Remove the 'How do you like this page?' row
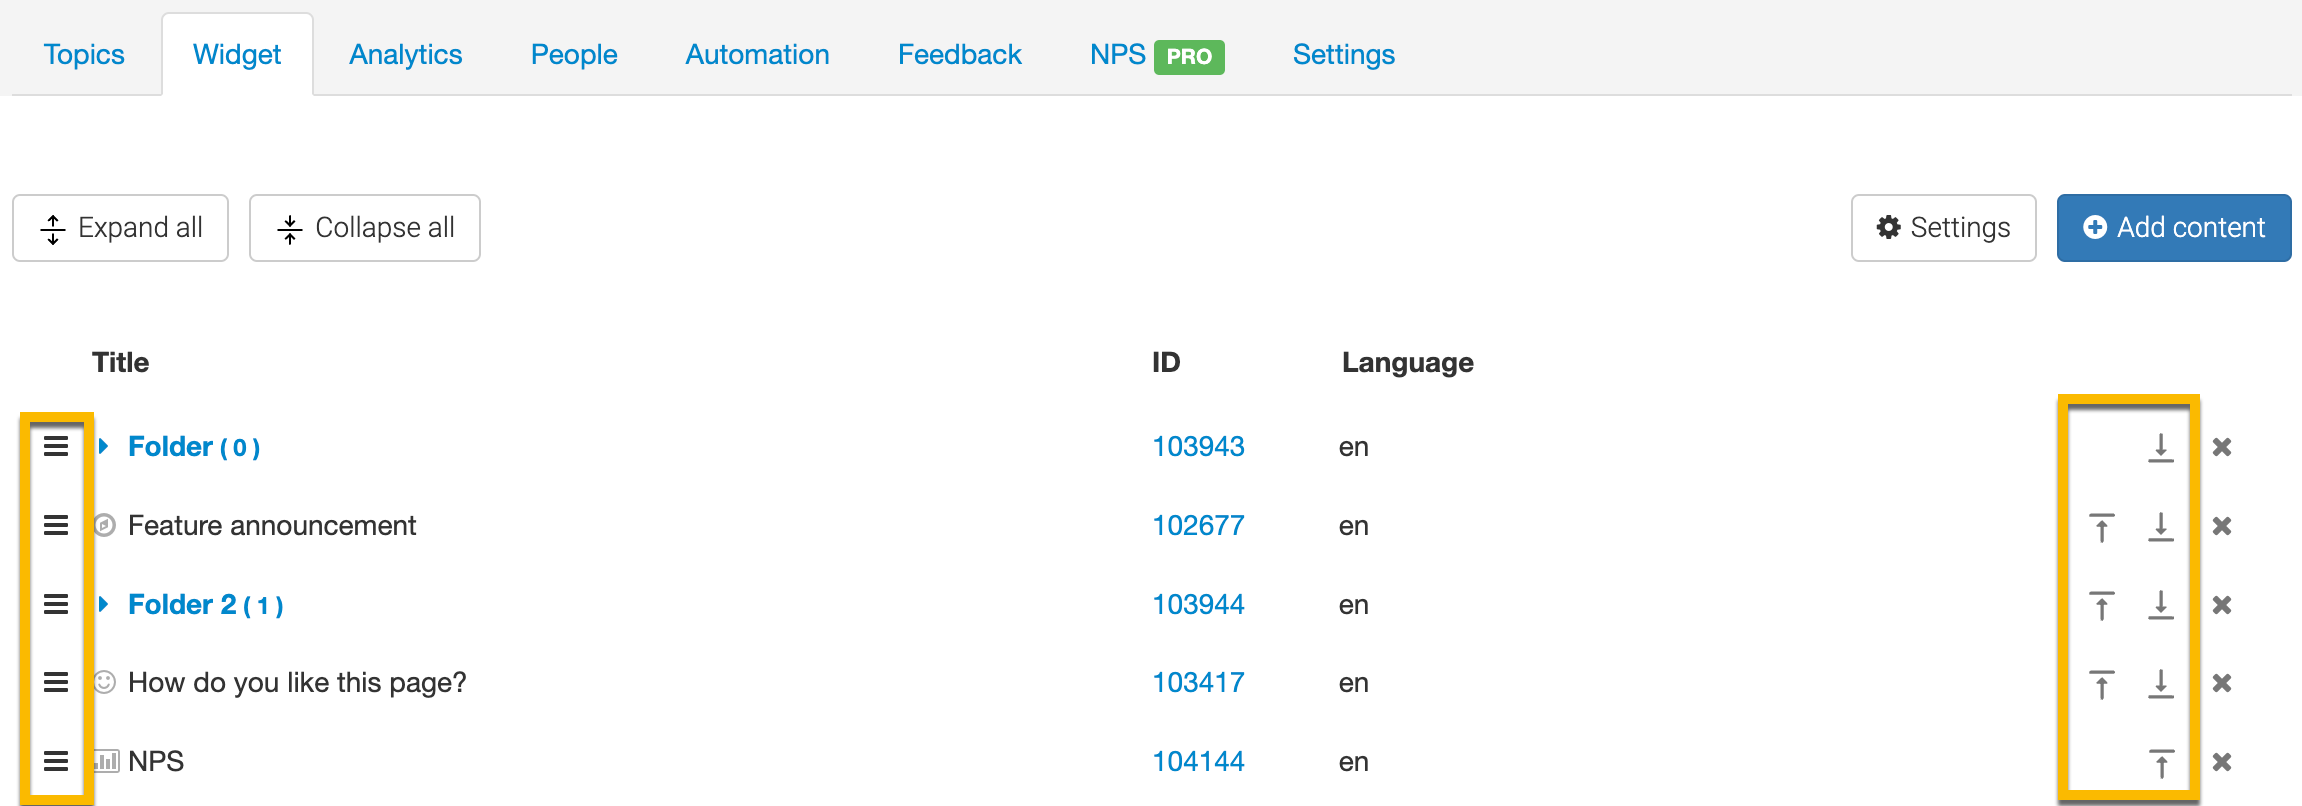Screen dimensions: 2302x806 point(2222,683)
